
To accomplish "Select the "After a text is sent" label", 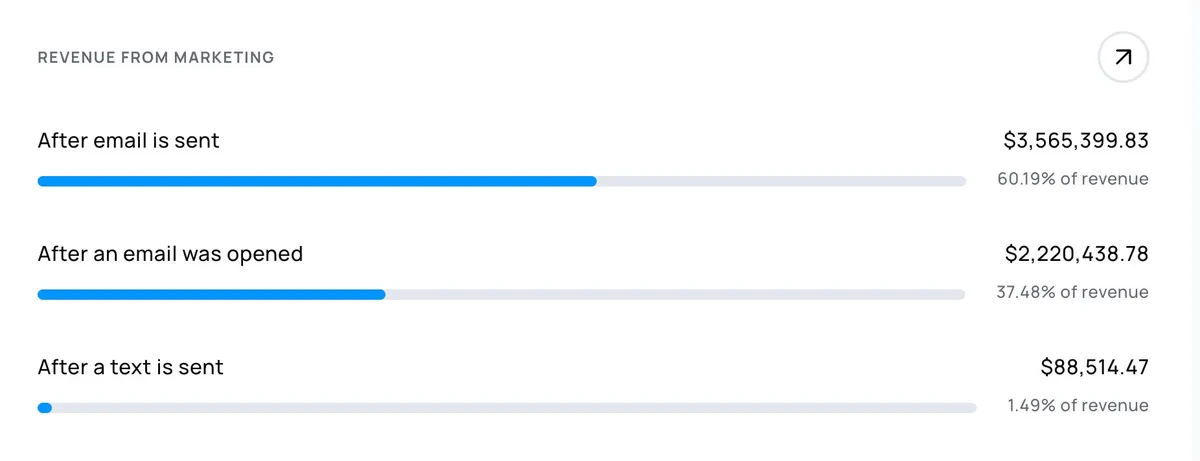I will [x=130, y=367].
